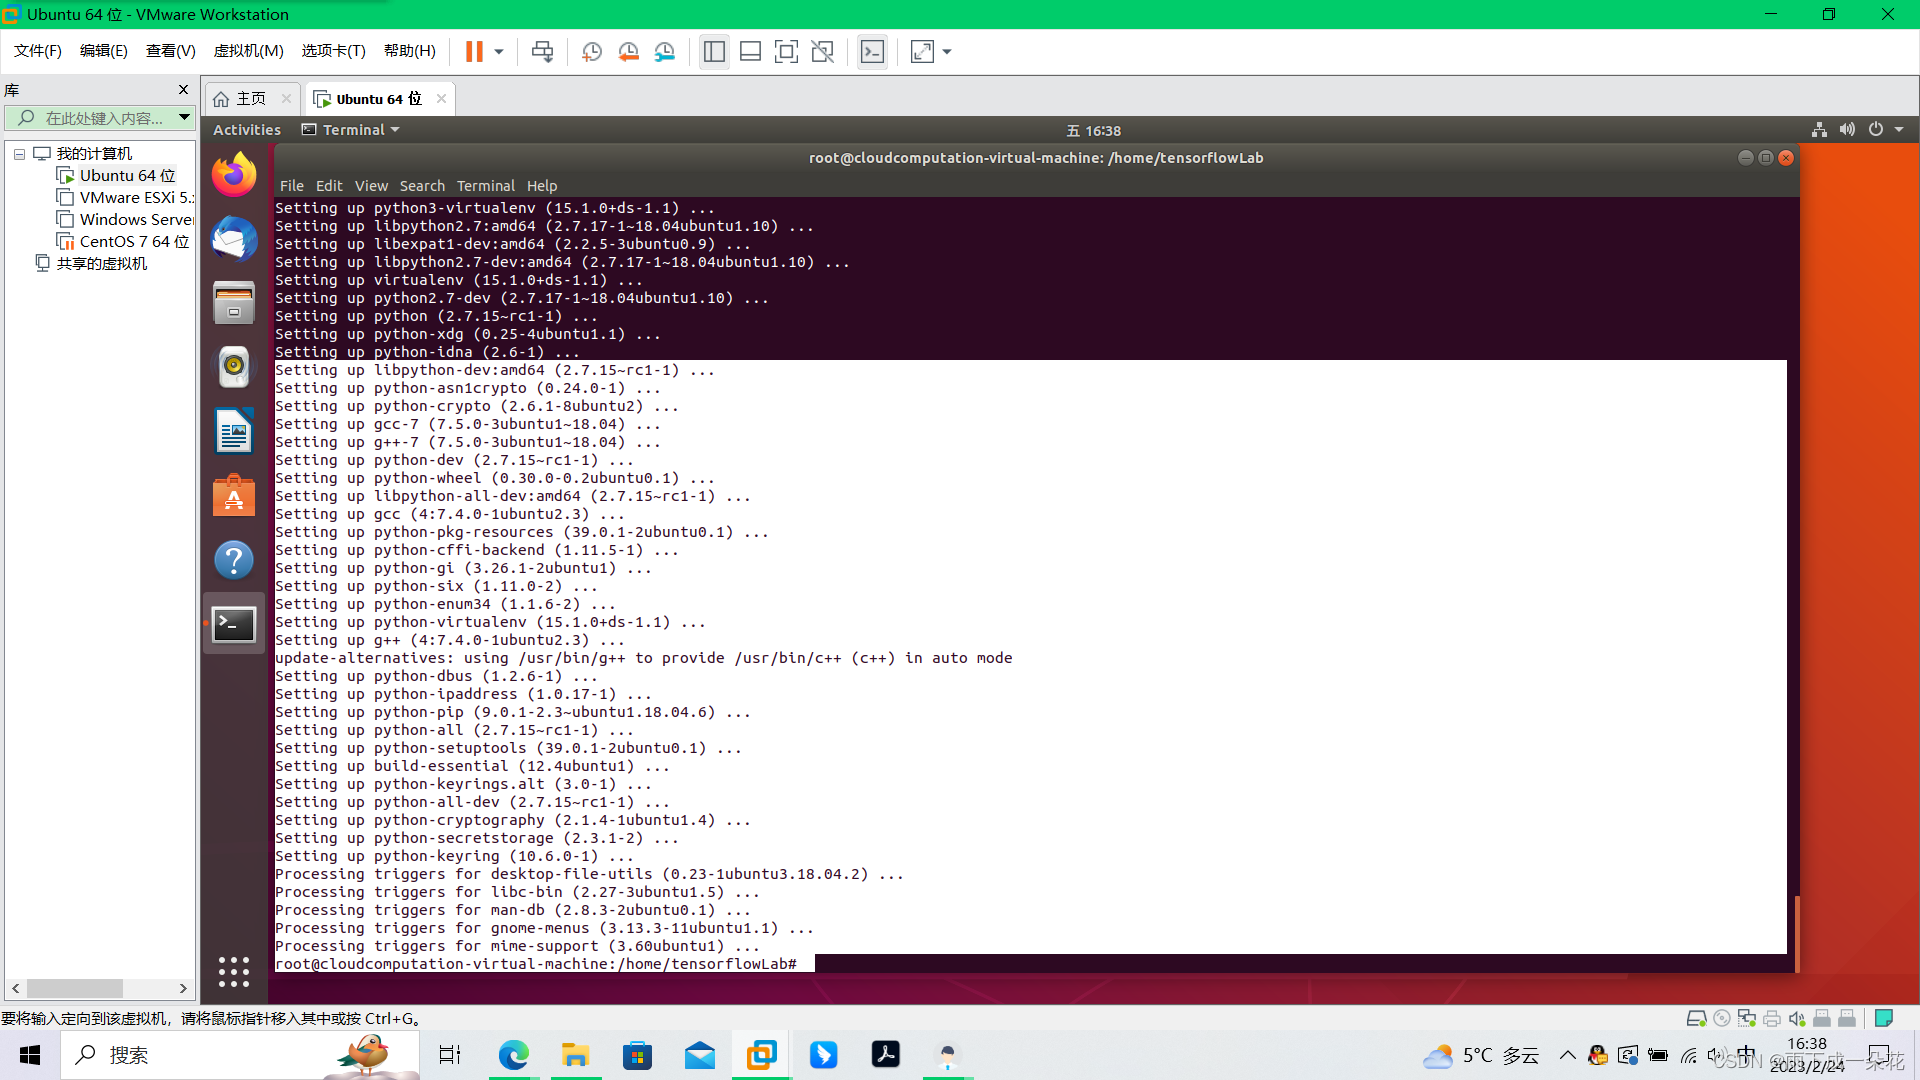Click the Show Applications grid icon

234,971
